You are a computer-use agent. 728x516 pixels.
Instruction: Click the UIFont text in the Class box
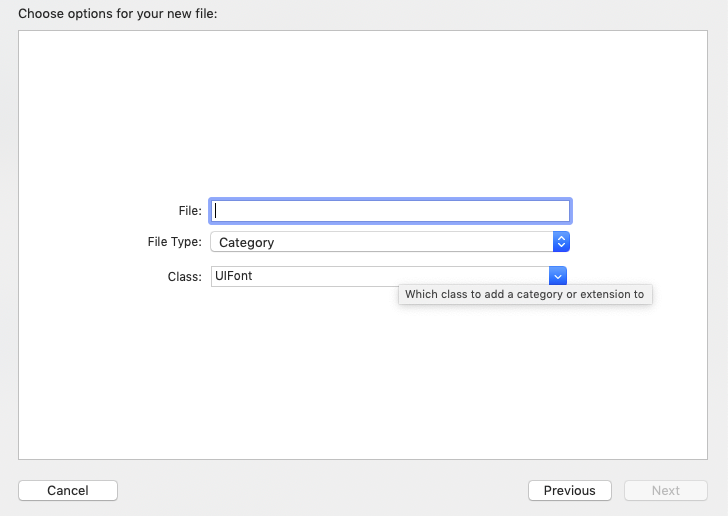[x=233, y=276]
